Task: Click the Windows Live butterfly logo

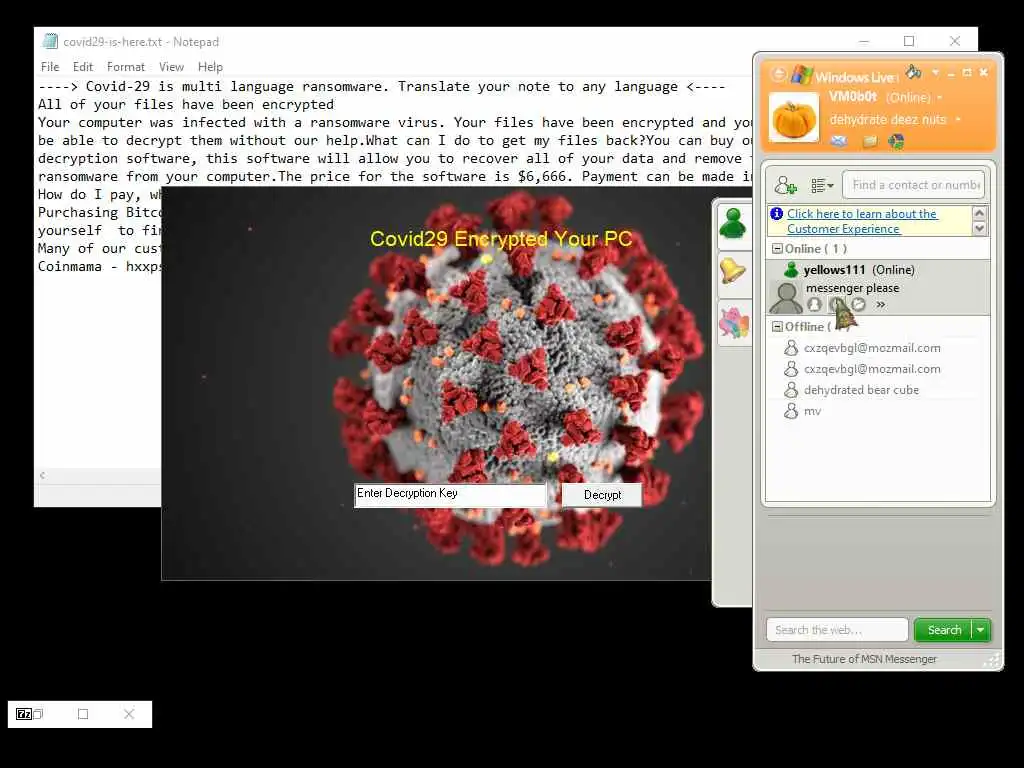Action: pos(801,74)
